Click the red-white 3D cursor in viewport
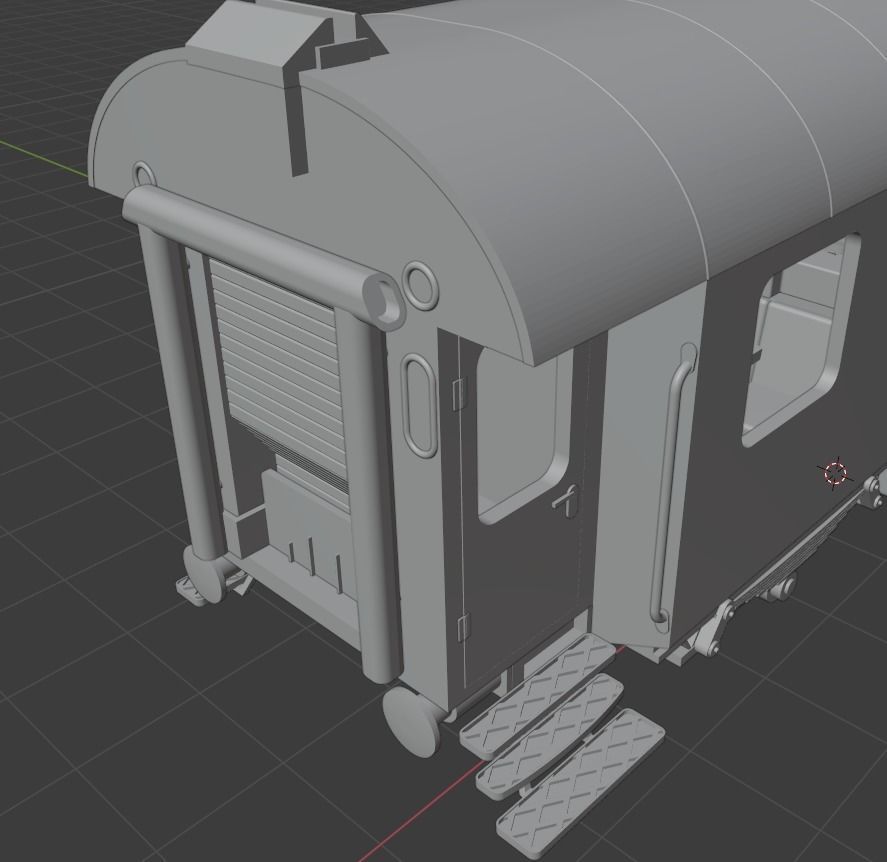The height and width of the screenshot is (862, 887). point(835,473)
